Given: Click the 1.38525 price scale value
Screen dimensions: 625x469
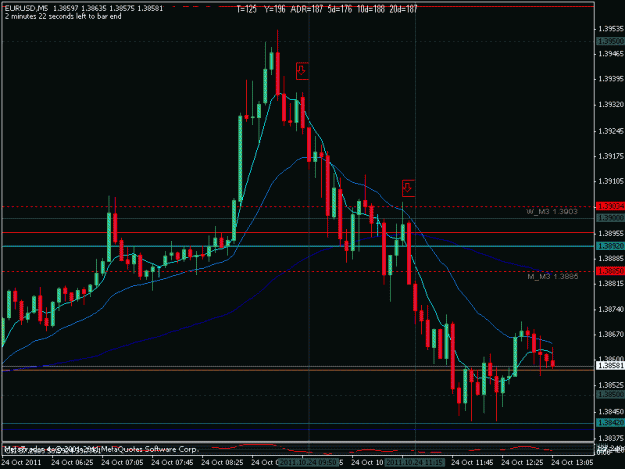Looking at the screenshot, I should click(611, 385).
